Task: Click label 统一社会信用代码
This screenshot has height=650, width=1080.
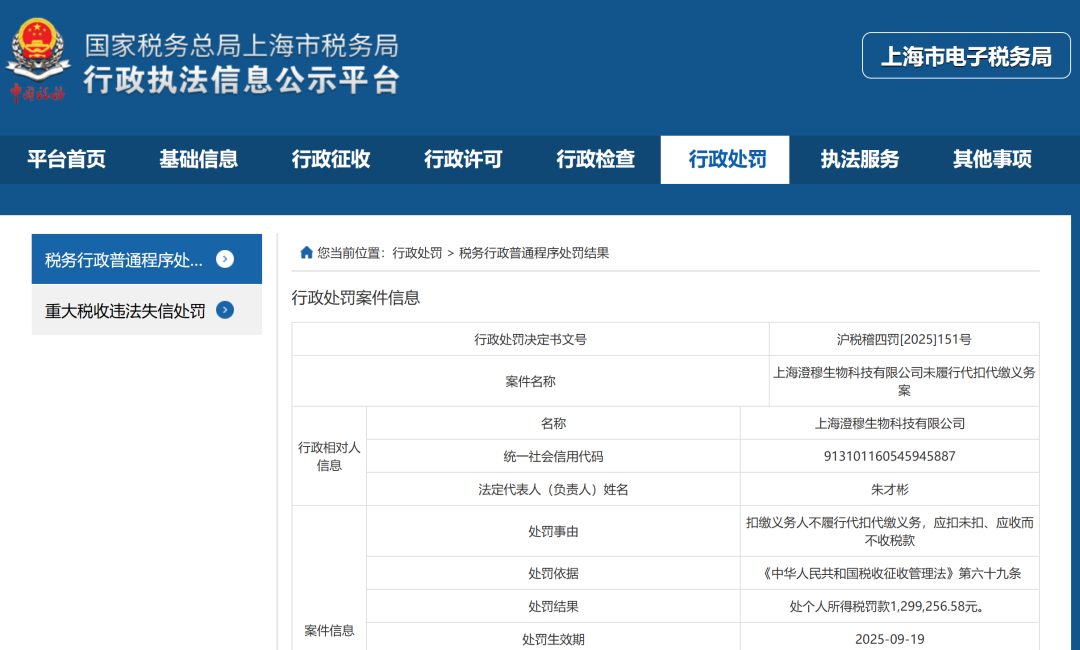Action: [553, 457]
